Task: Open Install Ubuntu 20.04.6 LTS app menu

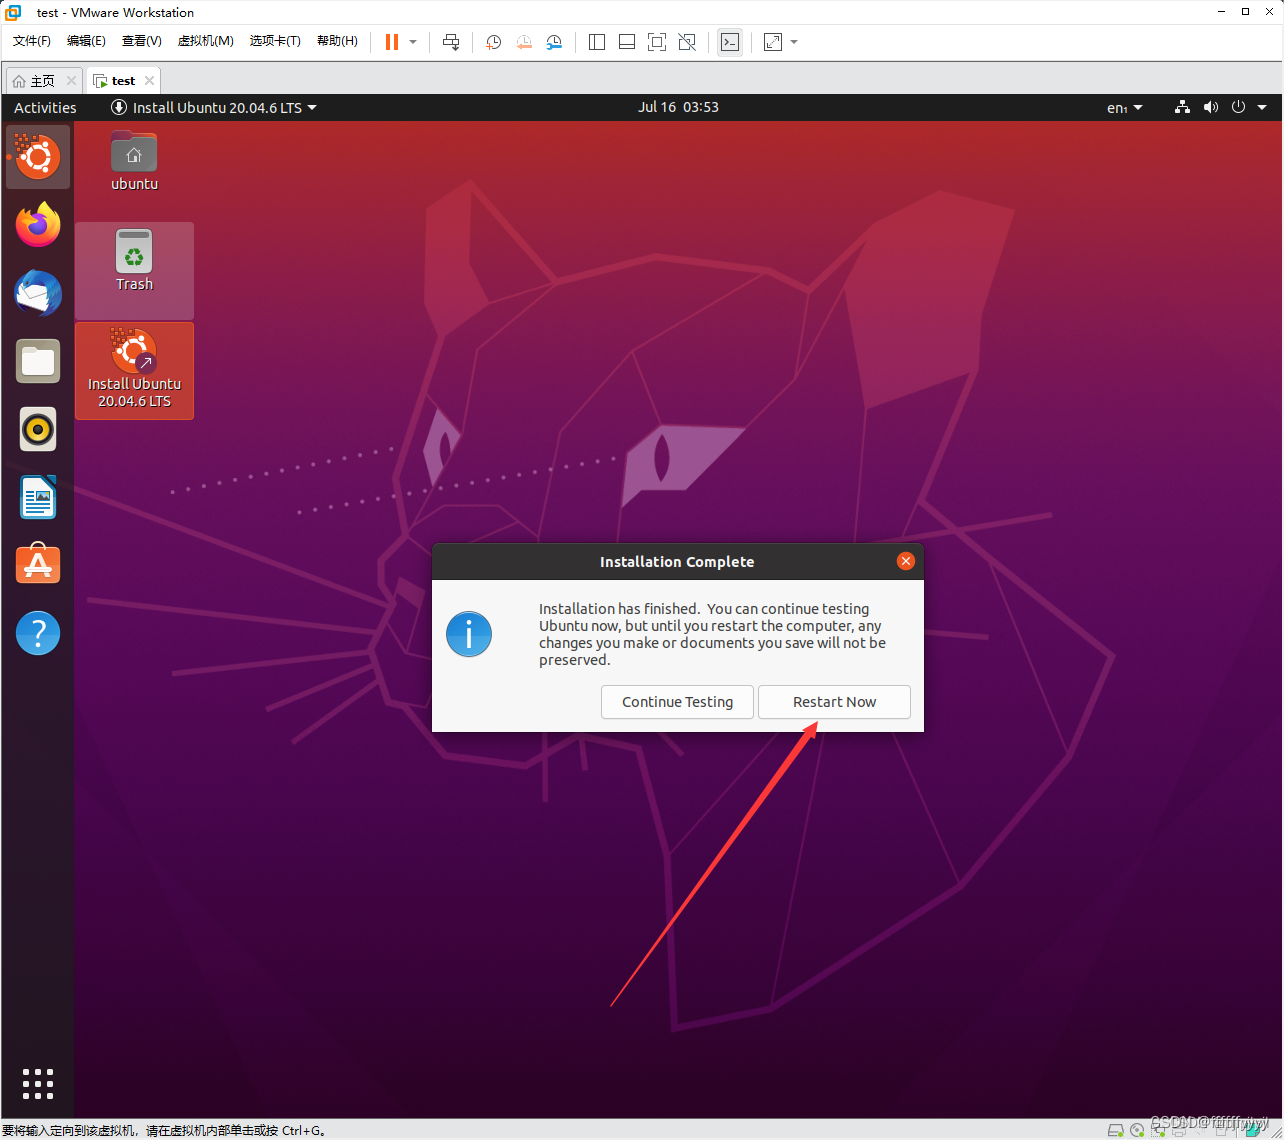Action: click(214, 107)
